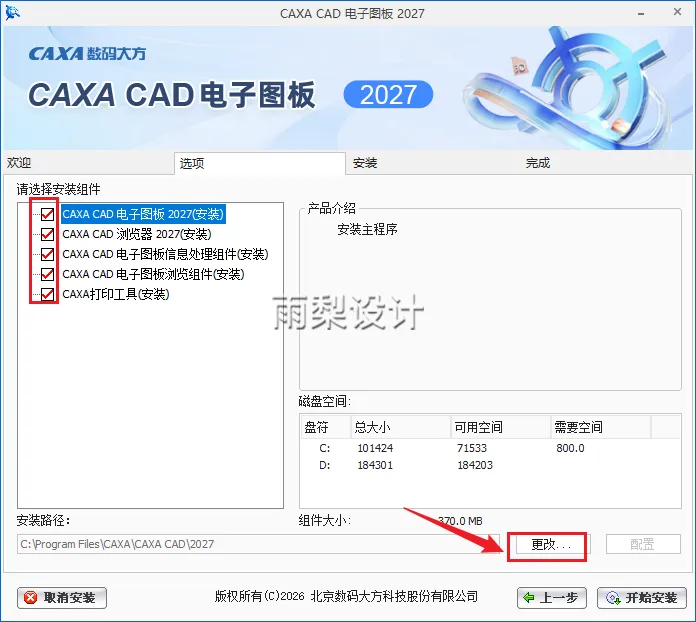696x622 pixels.
Task: Toggle CAXA打印工具 checkbox
Action: pos(47,294)
